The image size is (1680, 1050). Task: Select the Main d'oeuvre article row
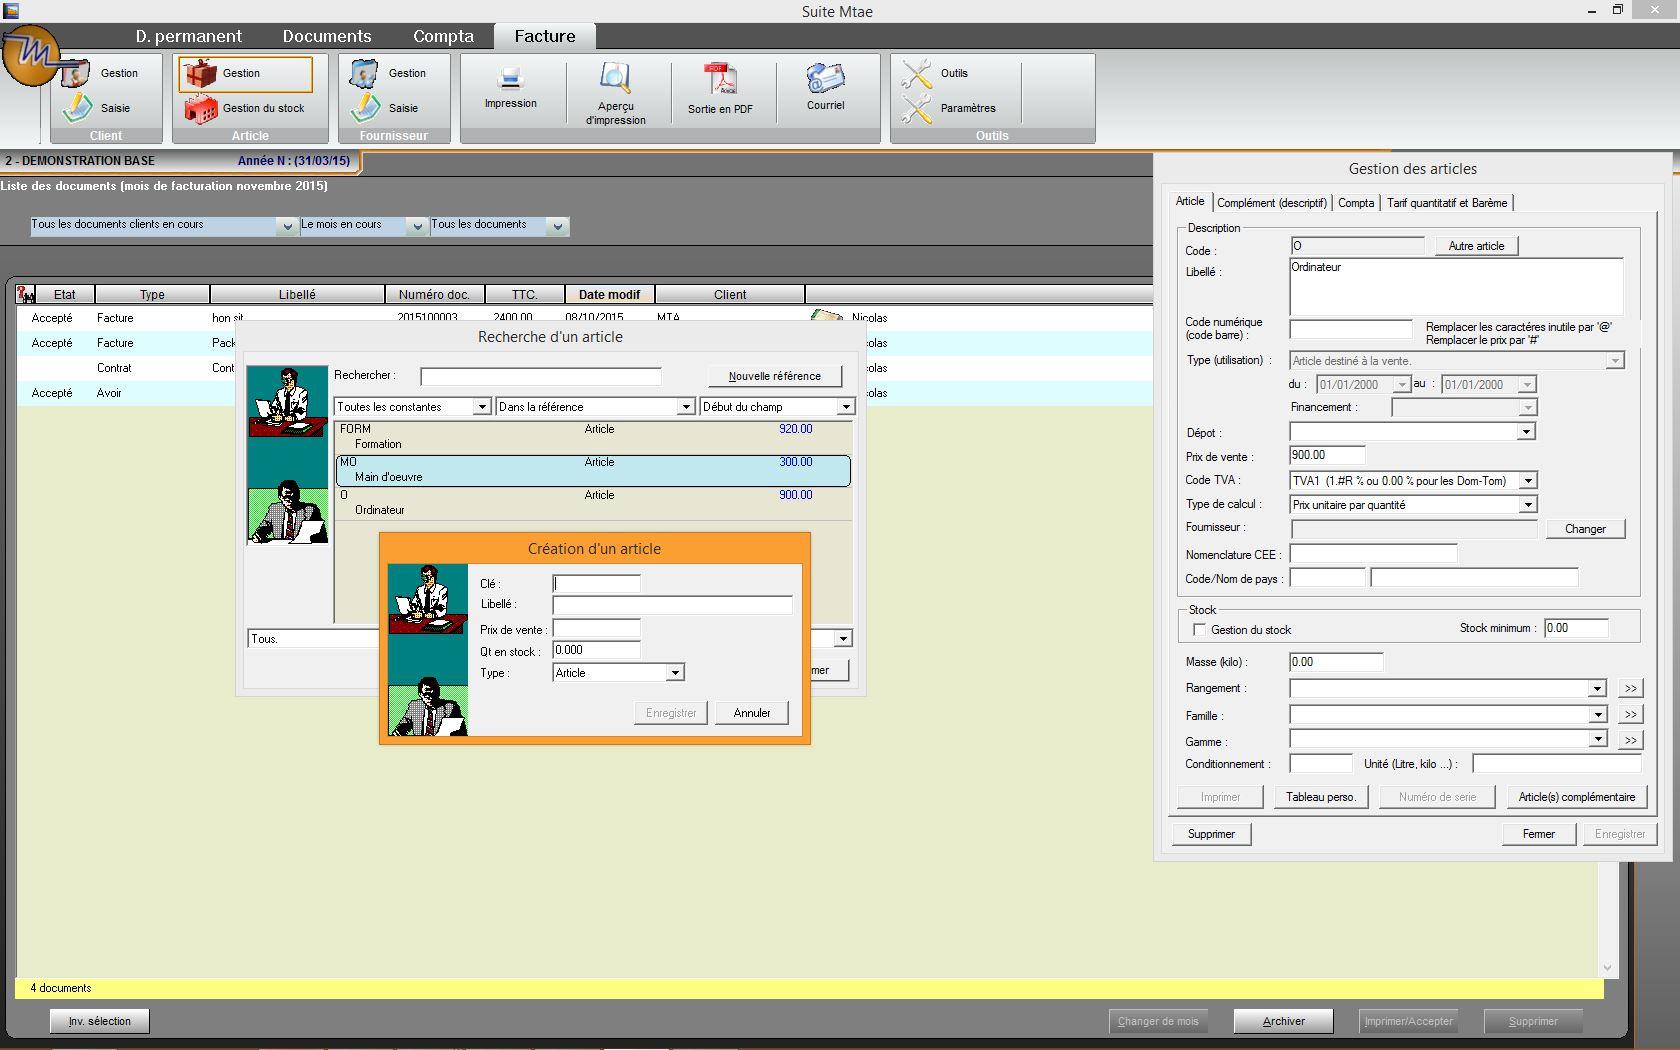(x=593, y=470)
